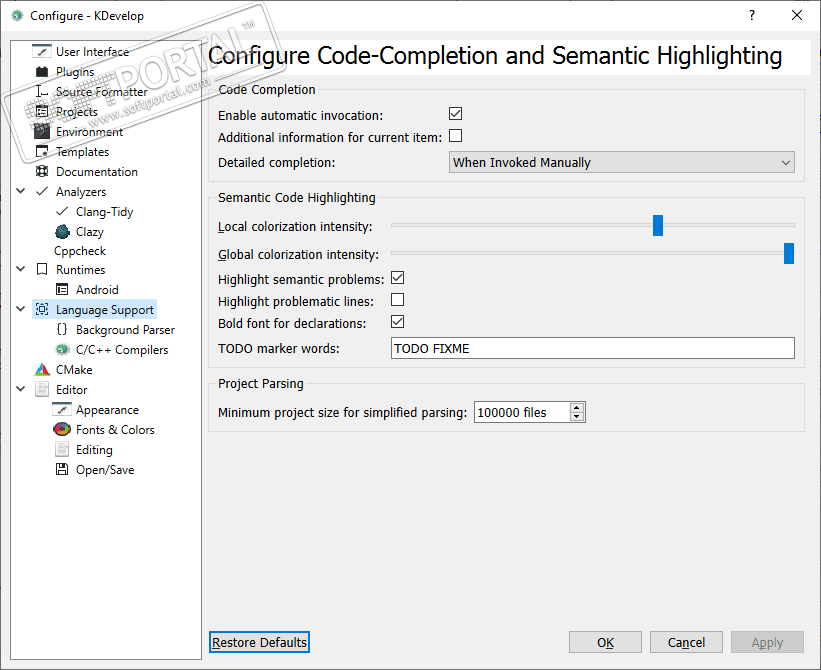Collapse the Analyzers tree section
The height and width of the screenshot is (670, 821).
coord(20,191)
